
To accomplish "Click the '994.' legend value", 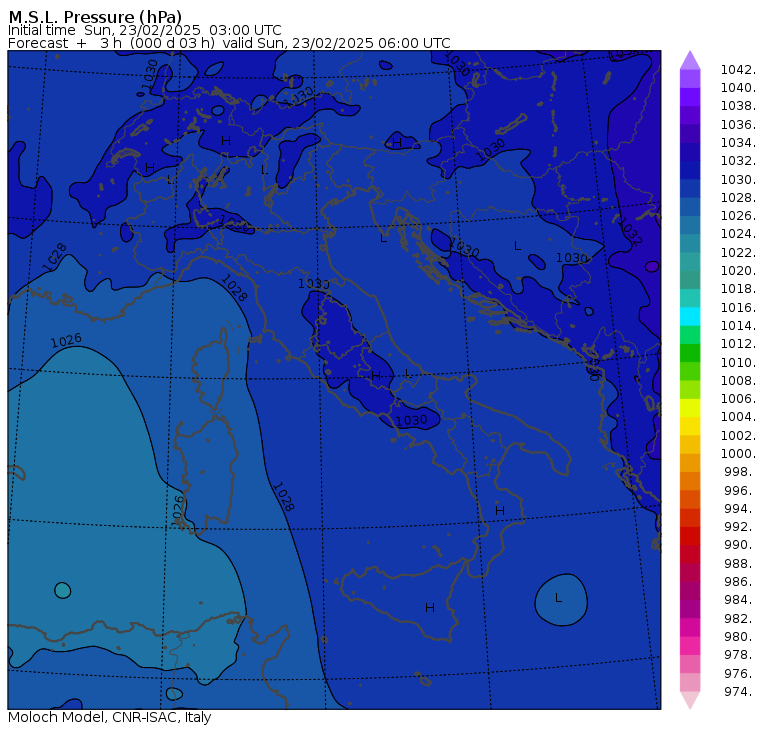I will coord(740,509).
